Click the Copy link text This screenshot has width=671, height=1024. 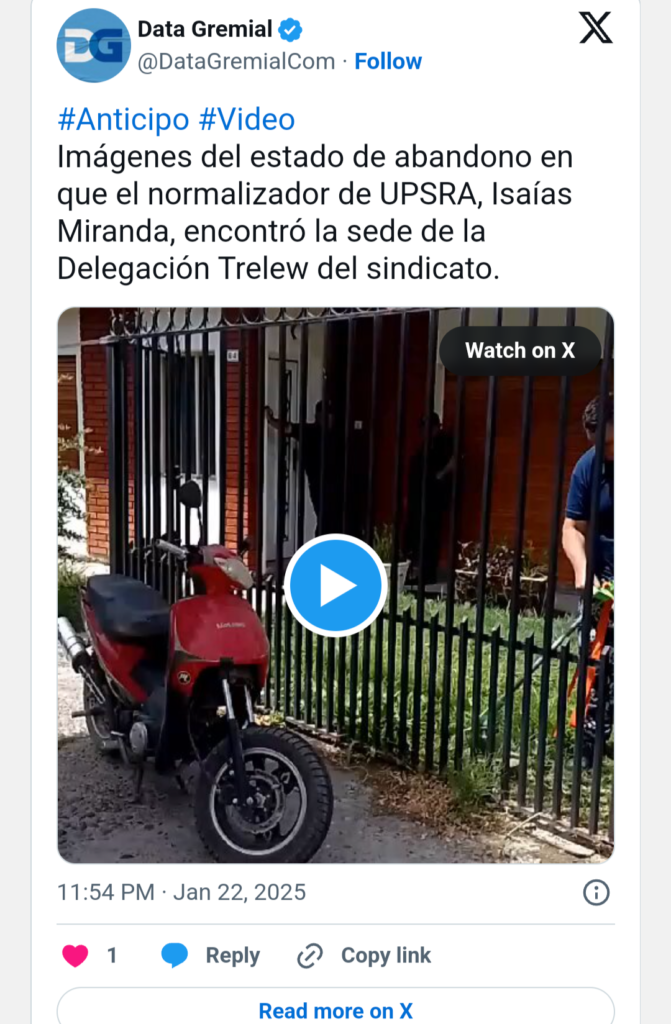pos(386,955)
